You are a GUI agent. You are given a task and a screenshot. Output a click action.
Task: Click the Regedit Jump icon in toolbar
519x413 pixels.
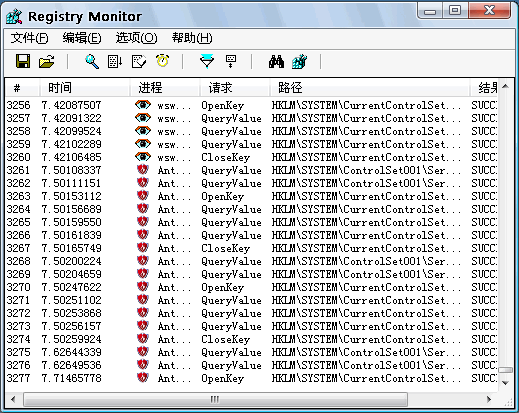coord(299,61)
